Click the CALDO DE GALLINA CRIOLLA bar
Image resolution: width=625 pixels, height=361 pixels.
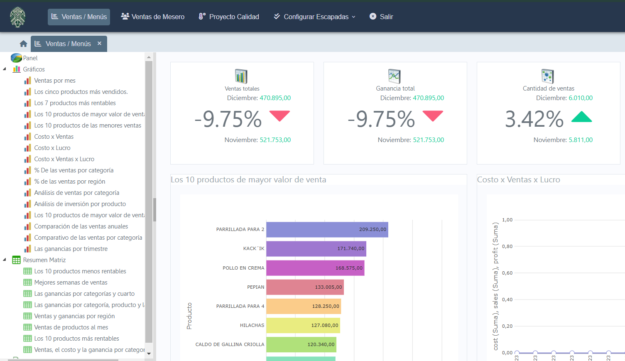click(301, 344)
